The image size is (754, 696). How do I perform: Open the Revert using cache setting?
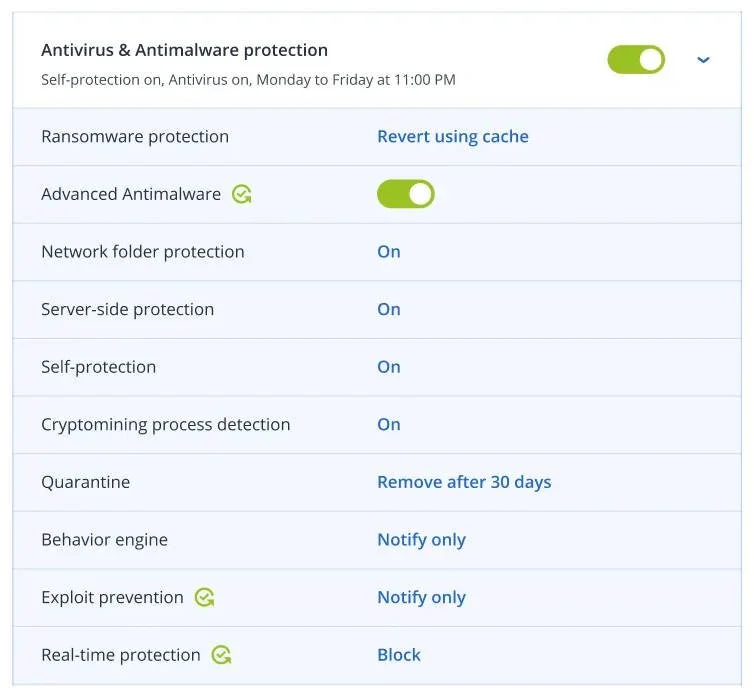click(452, 137)
